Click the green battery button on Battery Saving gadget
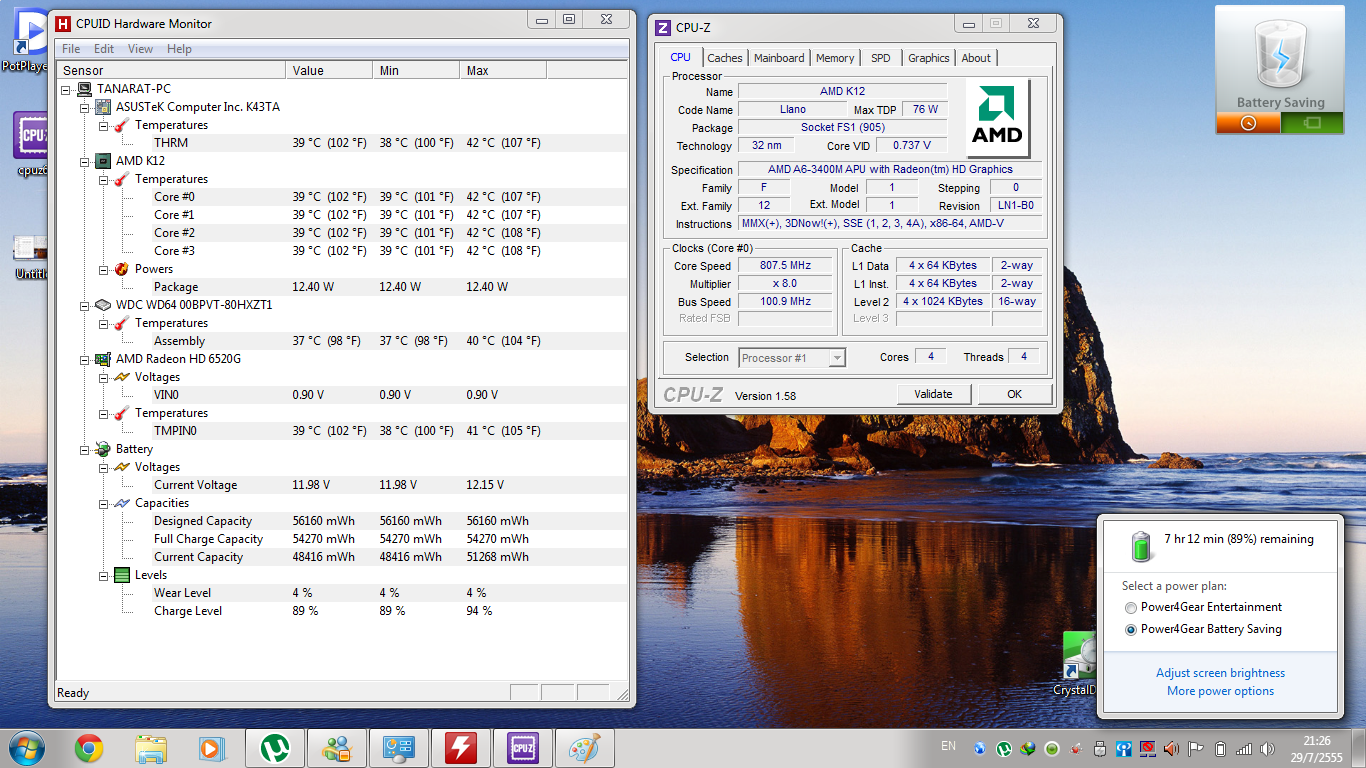The height and width of the screenshot is (768, 1366). tap(1312, 123)
